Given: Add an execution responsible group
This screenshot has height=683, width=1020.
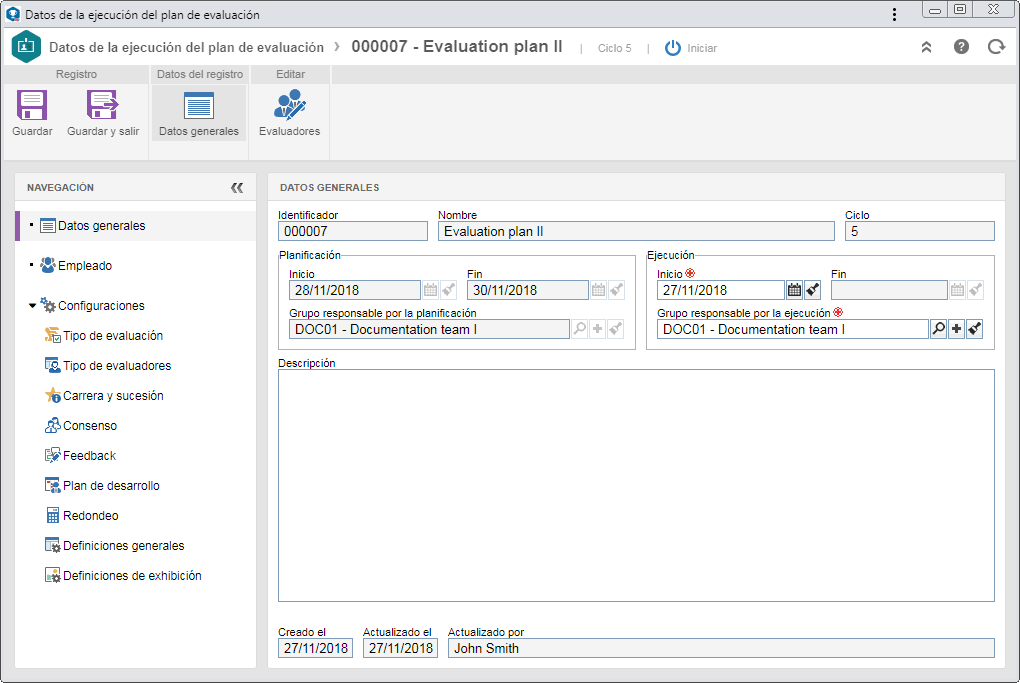Looking at the screenshot, I should click(x=956, y=329).
